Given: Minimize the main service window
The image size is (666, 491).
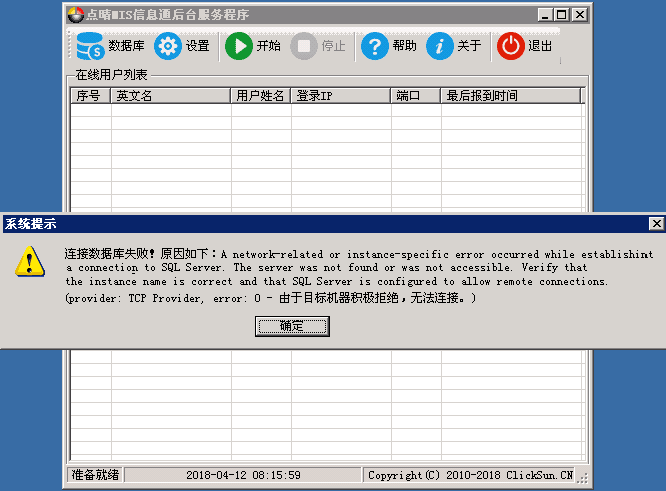Looking at the screenshot, I should 544,15.
